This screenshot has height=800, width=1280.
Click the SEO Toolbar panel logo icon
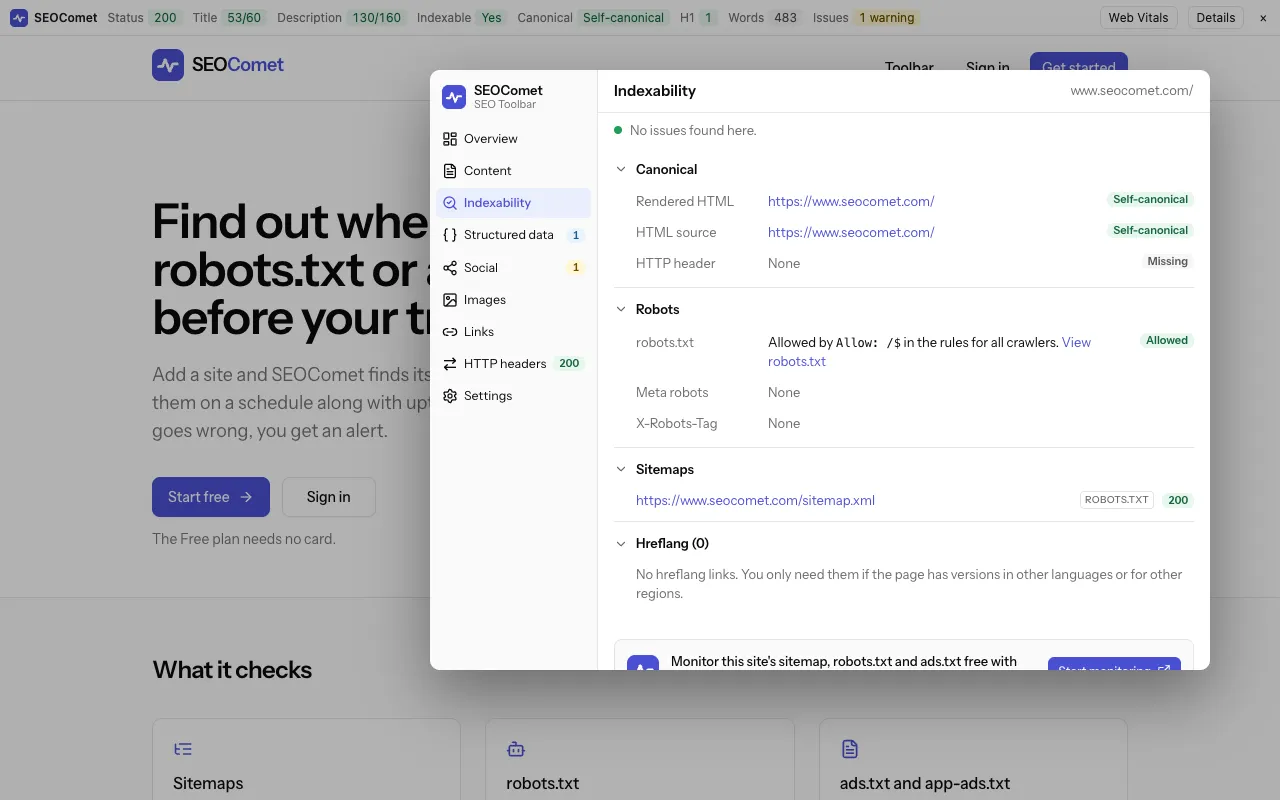click(454, 97)
